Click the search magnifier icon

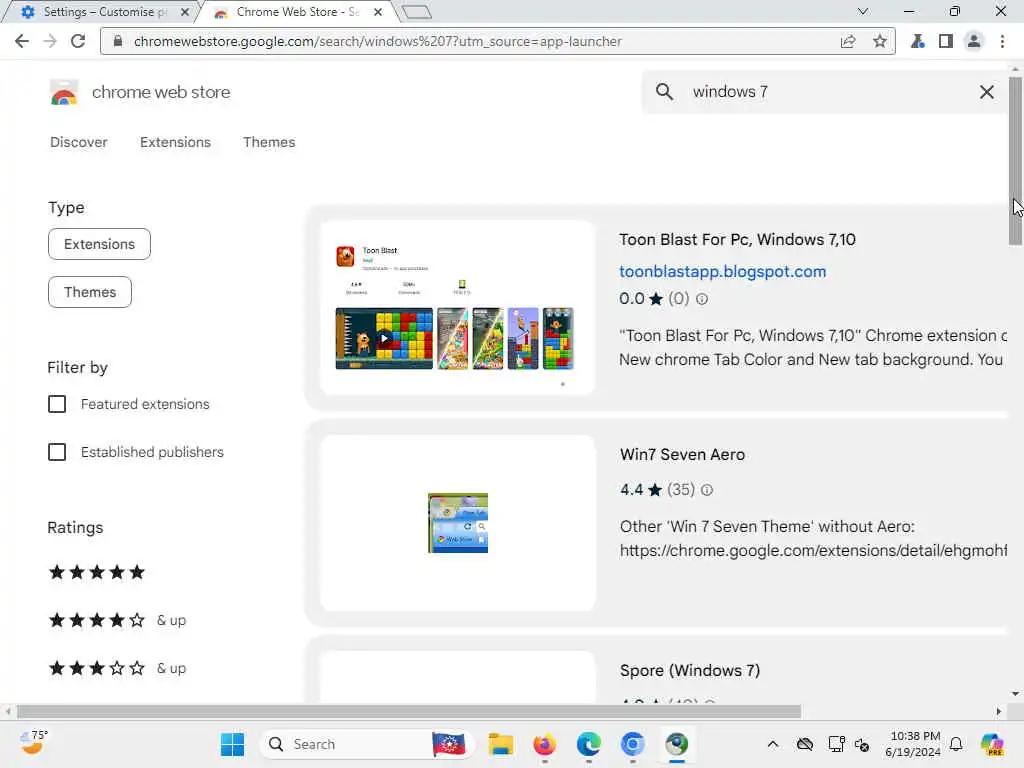pos(664,91)
